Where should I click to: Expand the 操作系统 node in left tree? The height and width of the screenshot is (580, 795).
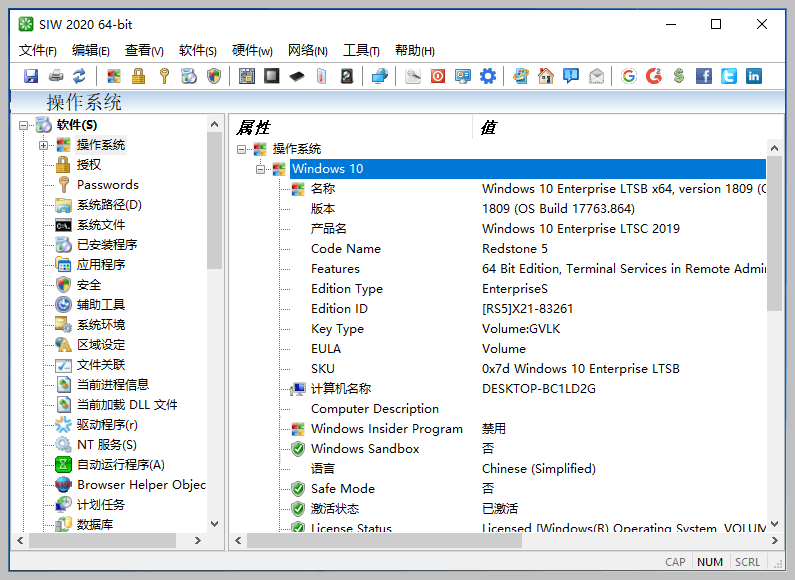44,145
